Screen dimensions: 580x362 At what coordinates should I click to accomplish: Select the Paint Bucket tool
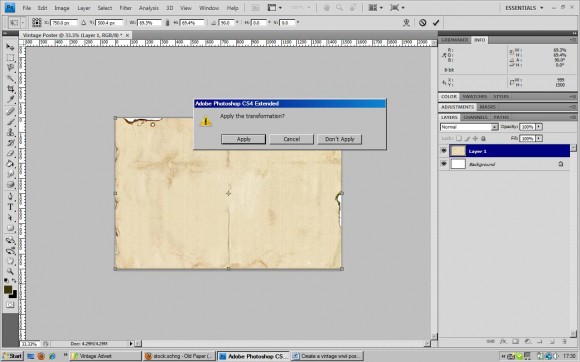point(10,163)
